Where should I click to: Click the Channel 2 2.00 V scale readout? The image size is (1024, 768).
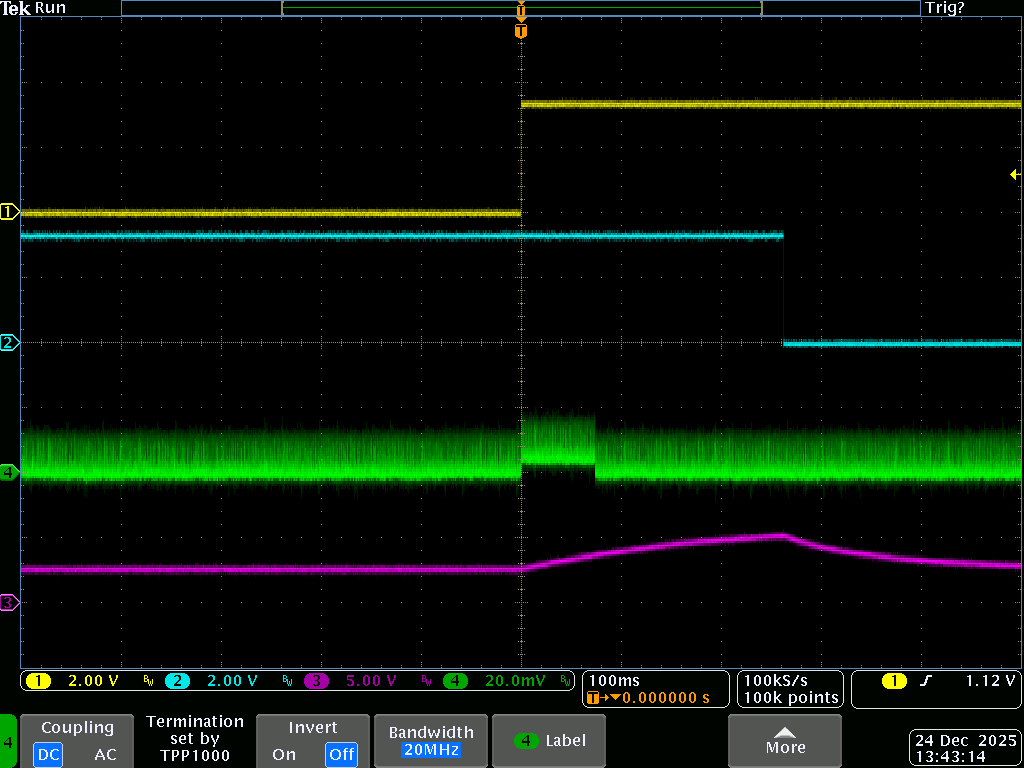click(232, 681)
